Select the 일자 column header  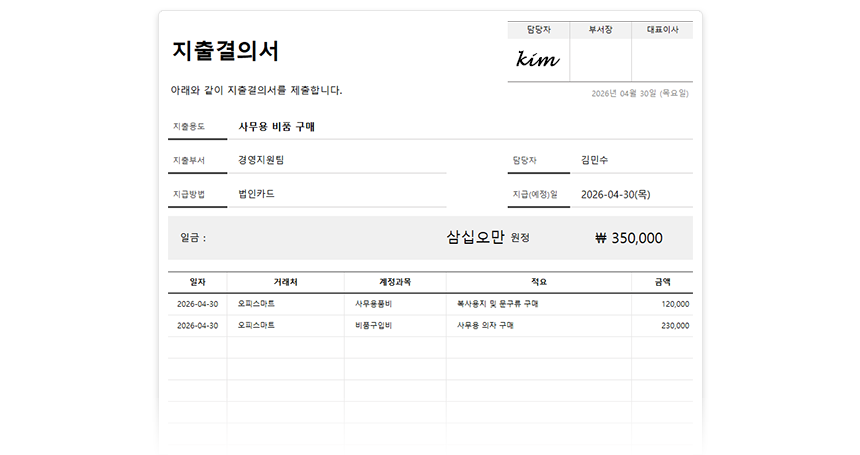(x=197, y=282)
